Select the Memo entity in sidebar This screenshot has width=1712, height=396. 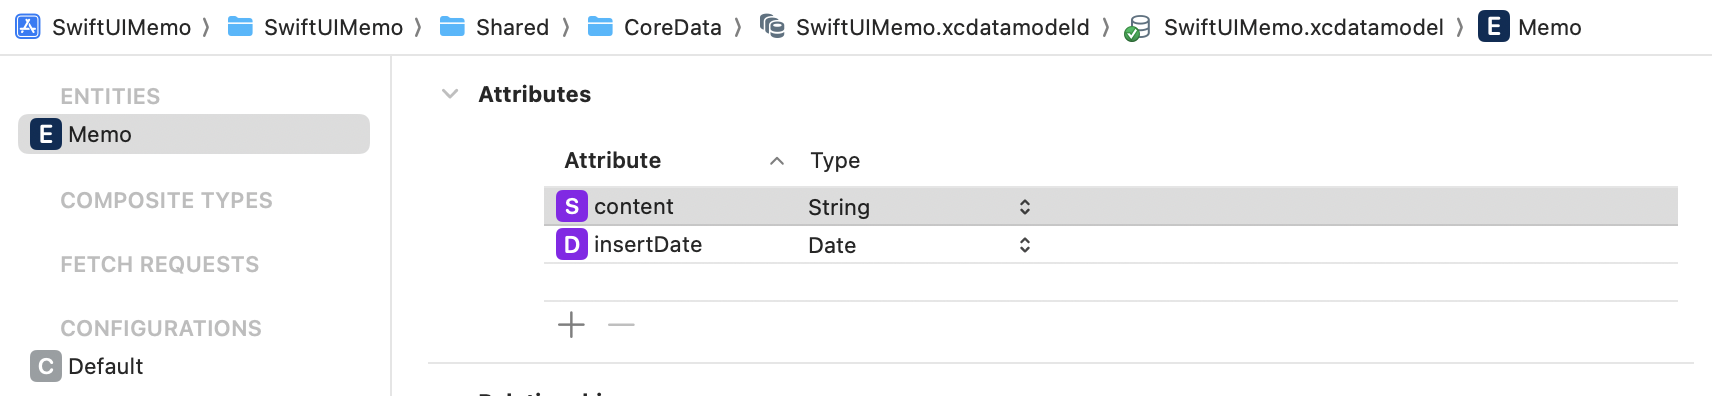[x=194, y=134]
